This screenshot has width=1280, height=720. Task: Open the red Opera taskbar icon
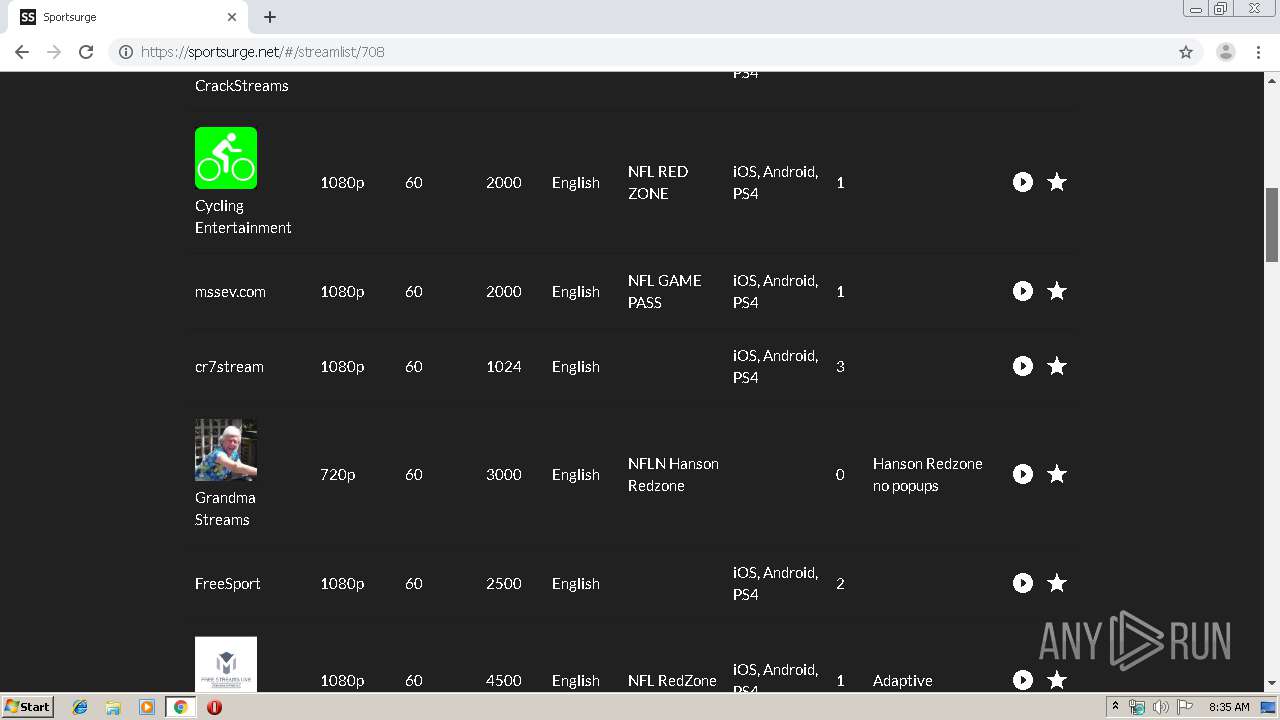214,707
